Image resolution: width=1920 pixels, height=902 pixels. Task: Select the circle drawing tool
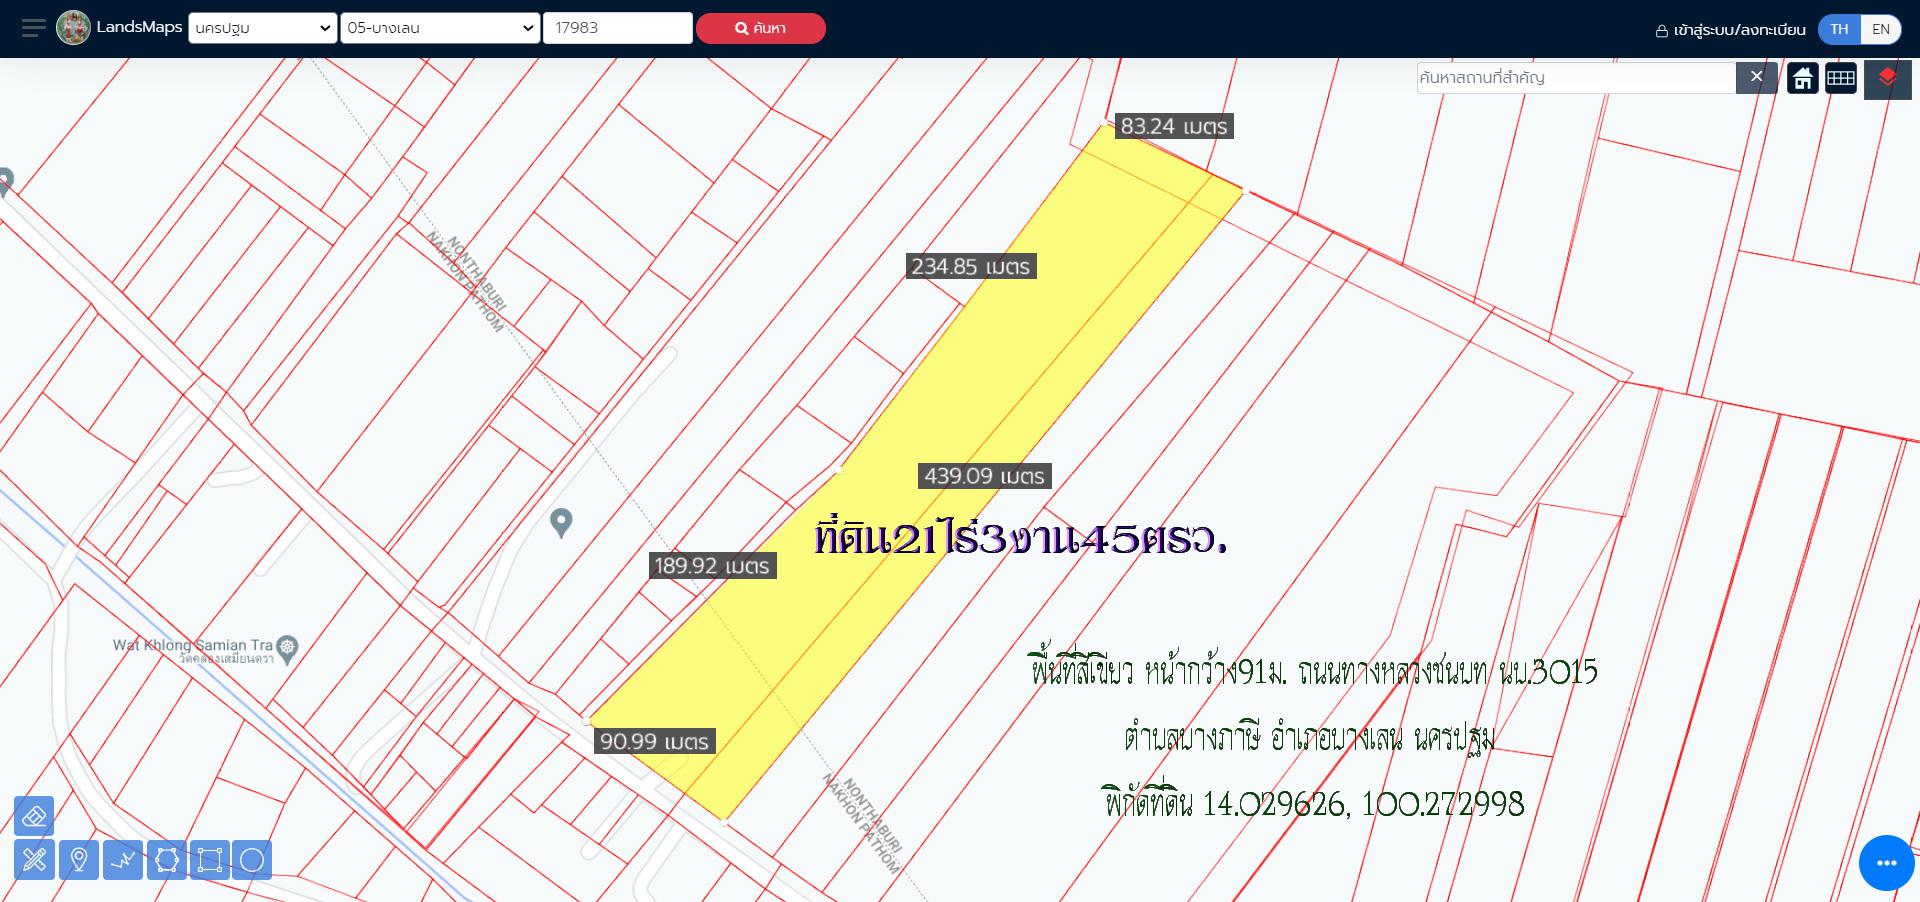[x=252, y=860]
